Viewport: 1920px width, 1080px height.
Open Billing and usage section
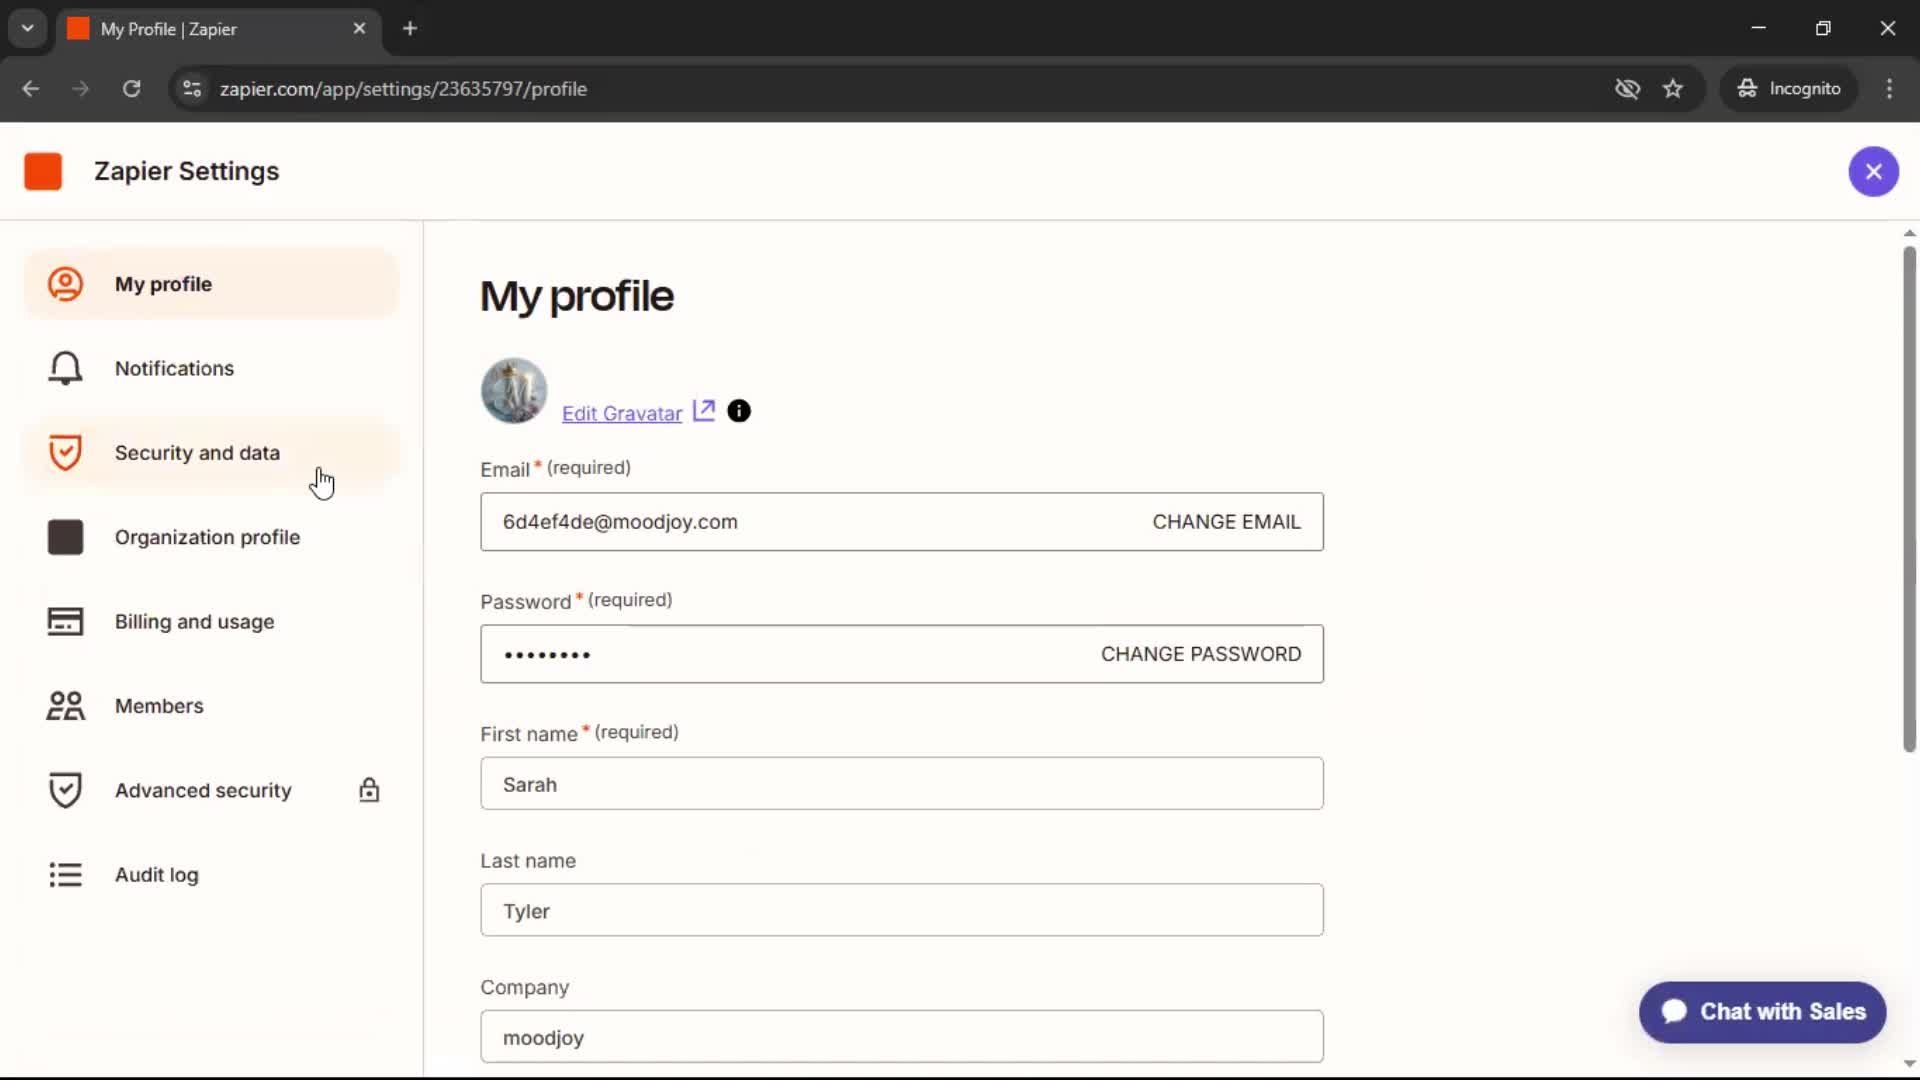(x=211, y=621)
